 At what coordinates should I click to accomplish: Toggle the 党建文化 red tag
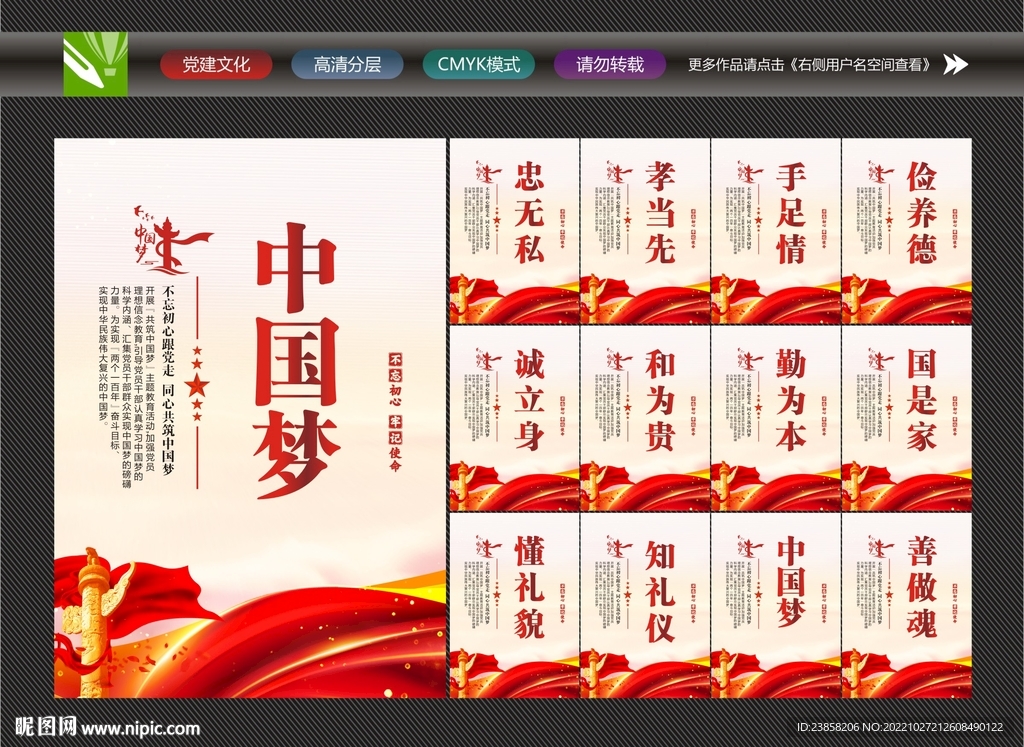click(x=216, y=65)
